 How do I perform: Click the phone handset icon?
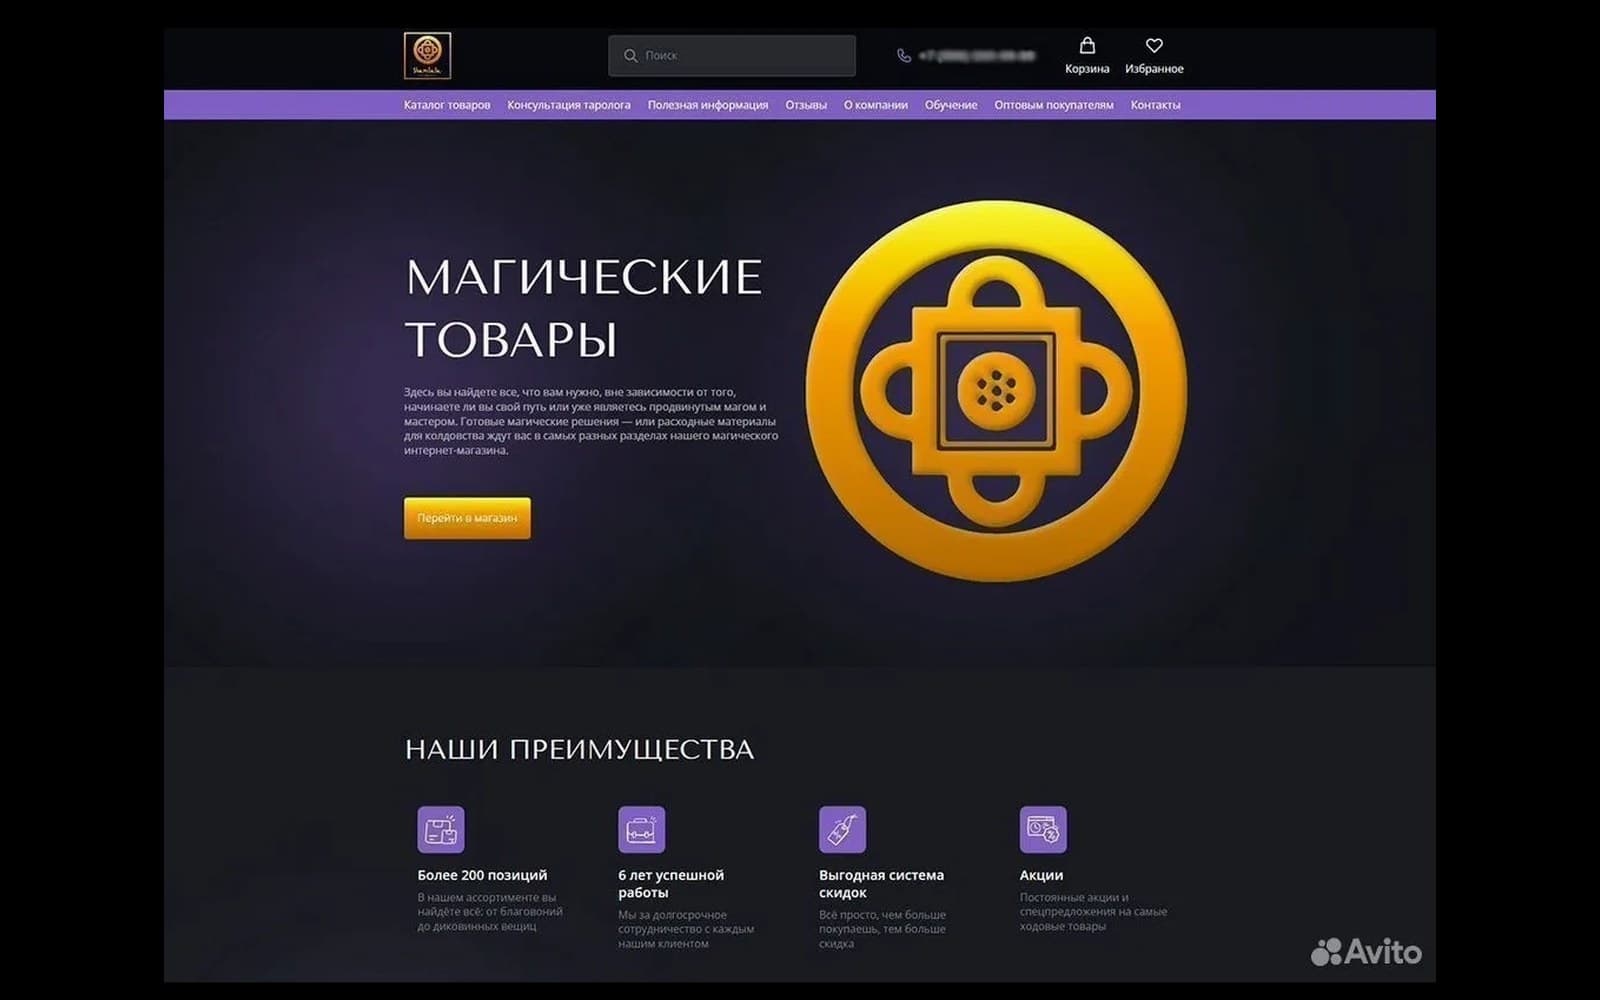(x=904, y=56)
